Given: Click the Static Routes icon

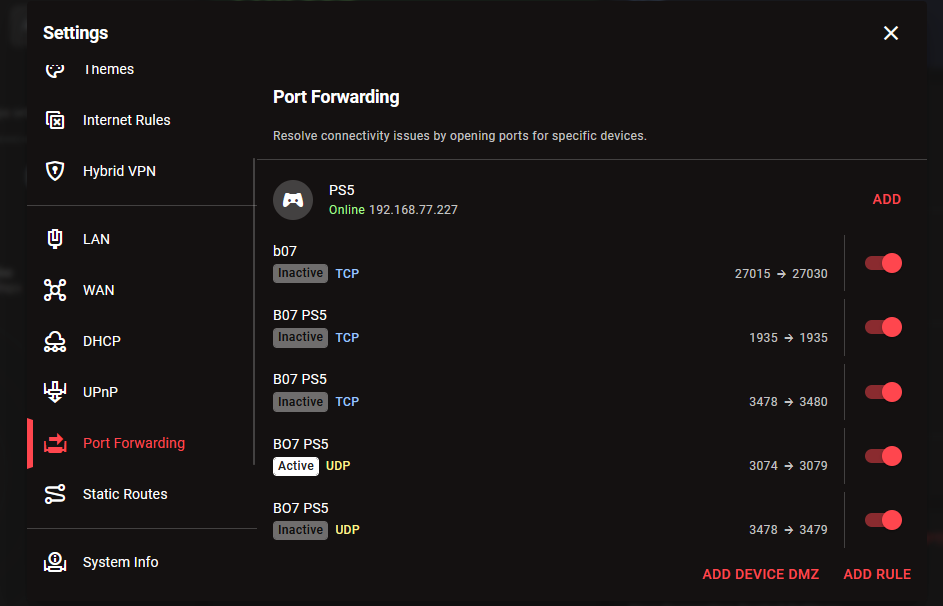Looking at the screenshot, I should 55,494.
